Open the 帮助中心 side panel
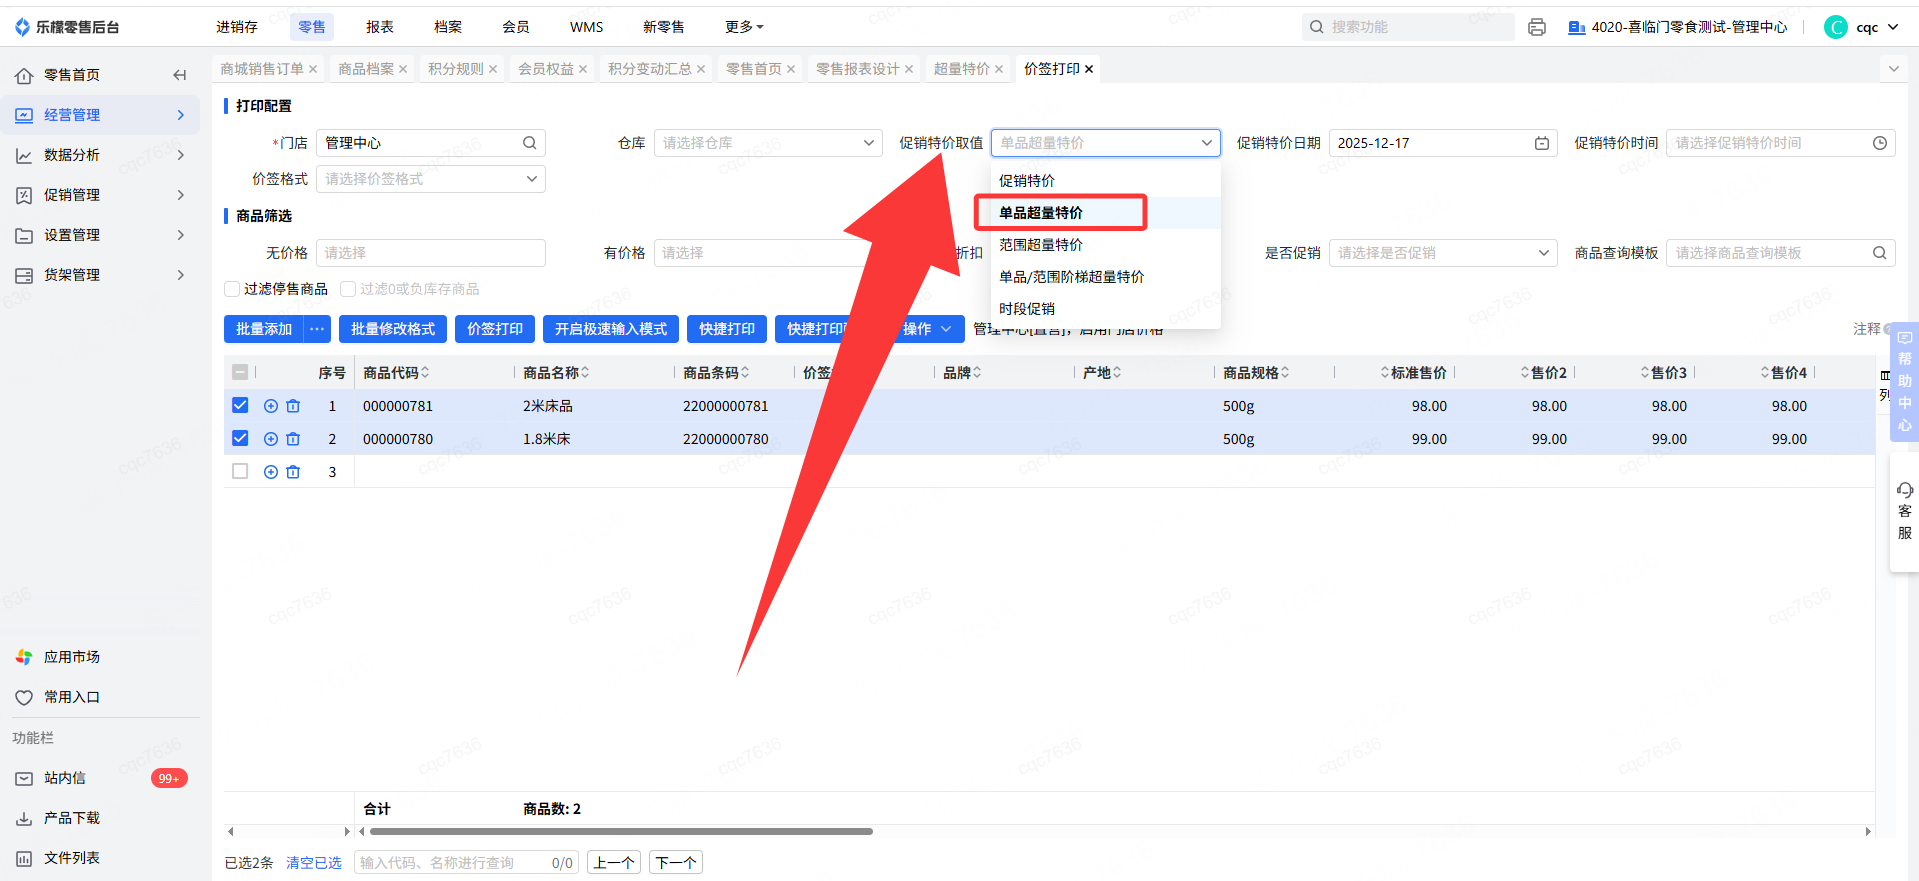 [1904, 381]
